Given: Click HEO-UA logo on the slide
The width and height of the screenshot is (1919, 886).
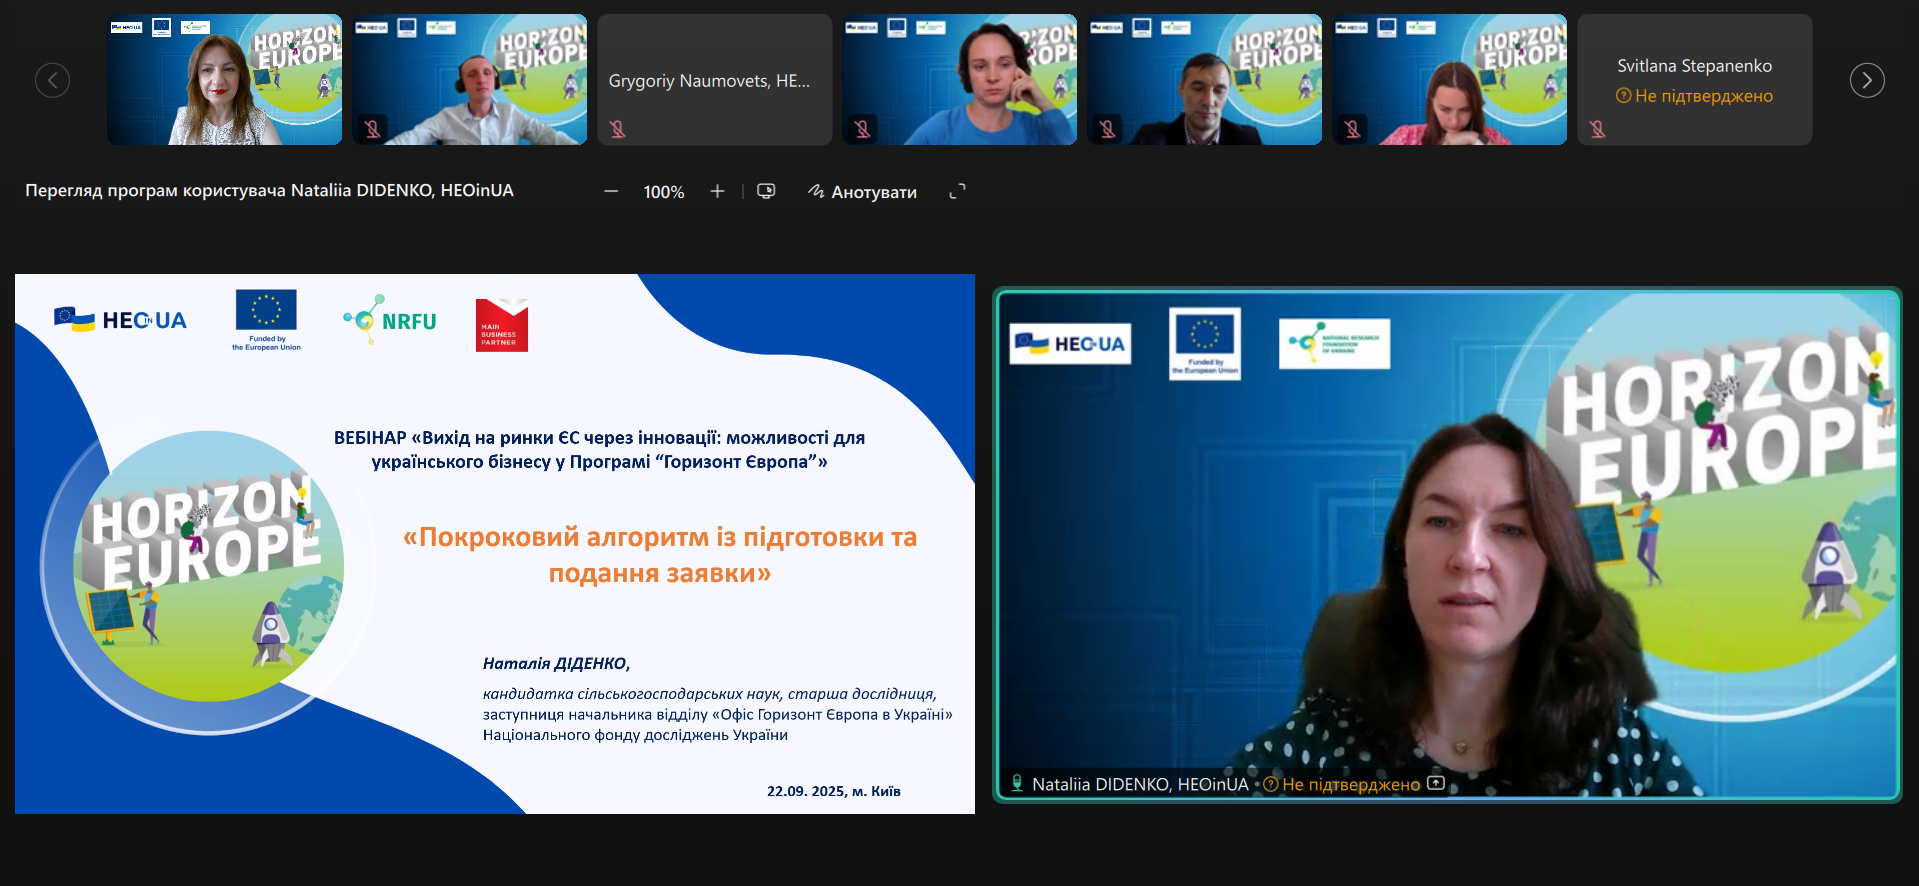Looking at the screenshot, I should point(120,320).
